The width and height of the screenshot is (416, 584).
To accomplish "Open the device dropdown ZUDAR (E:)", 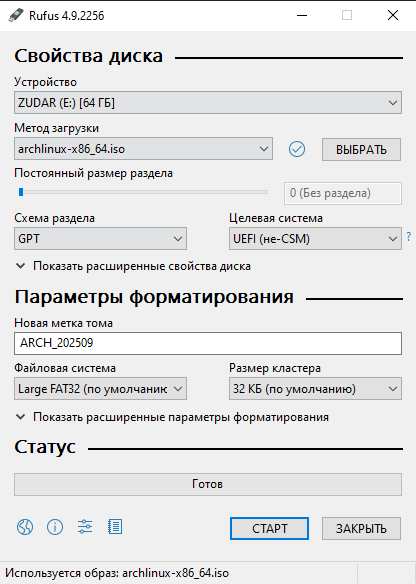I will 208,102.
